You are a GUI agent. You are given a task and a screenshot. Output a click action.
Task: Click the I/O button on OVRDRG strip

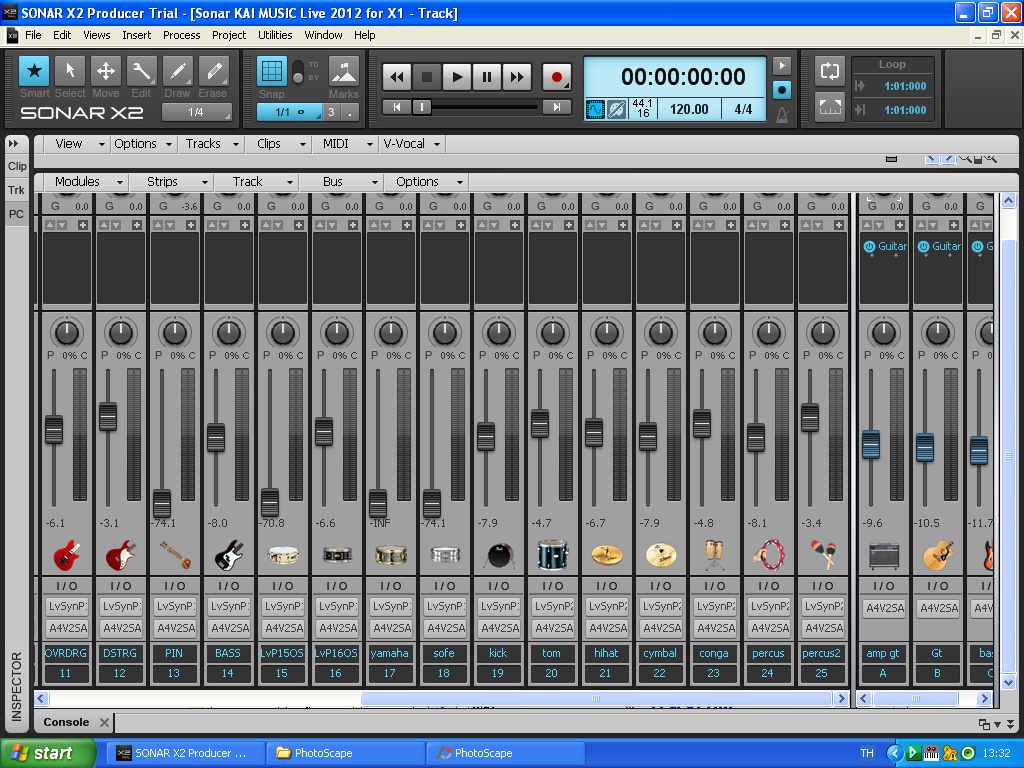click(67, 586)
